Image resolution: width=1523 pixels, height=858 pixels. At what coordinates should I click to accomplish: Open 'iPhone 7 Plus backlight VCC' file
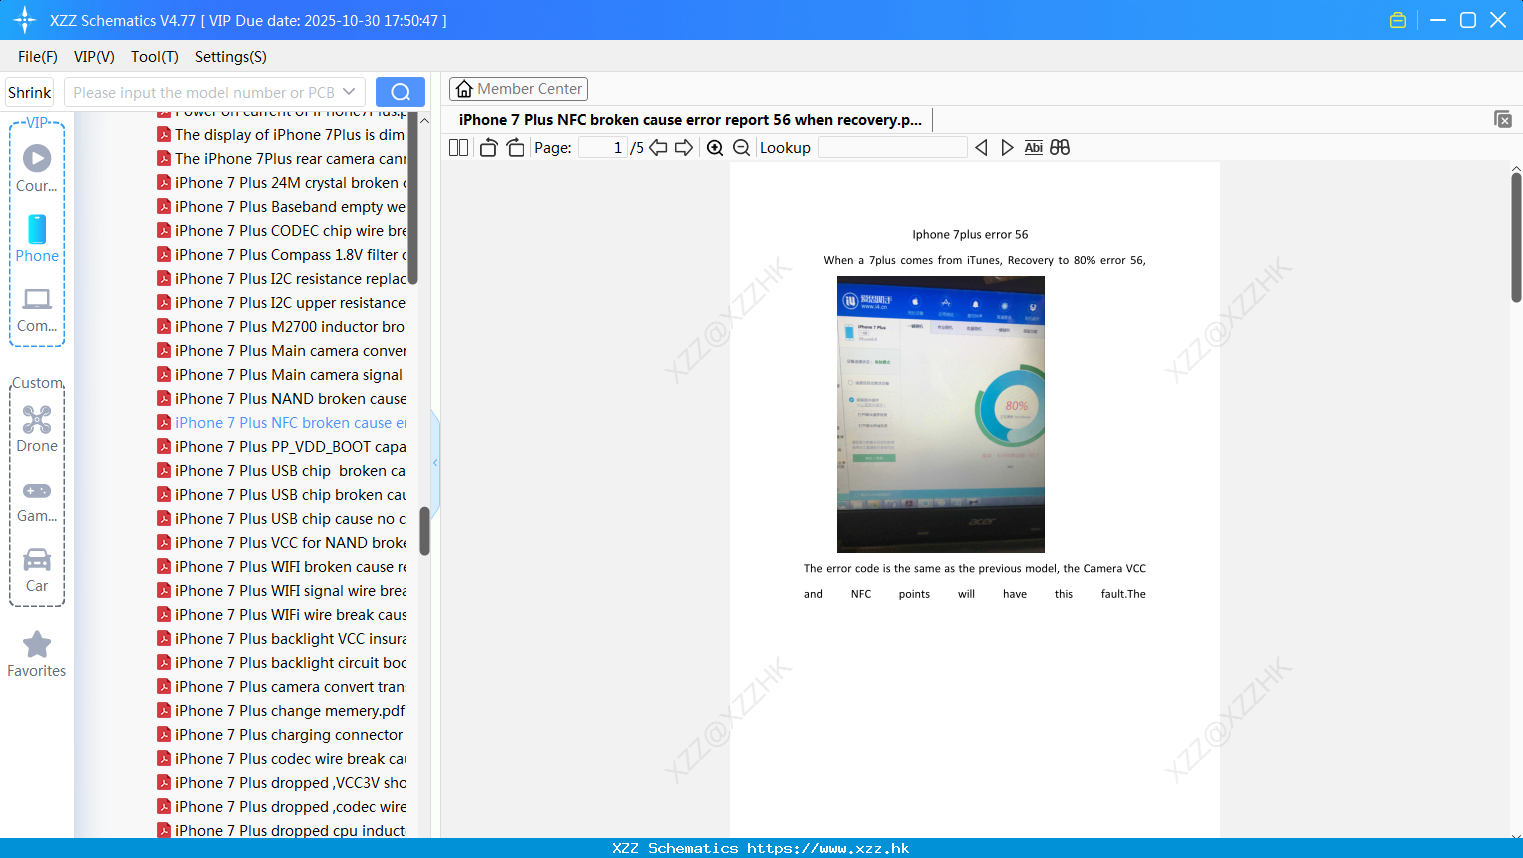click(281, 639)
